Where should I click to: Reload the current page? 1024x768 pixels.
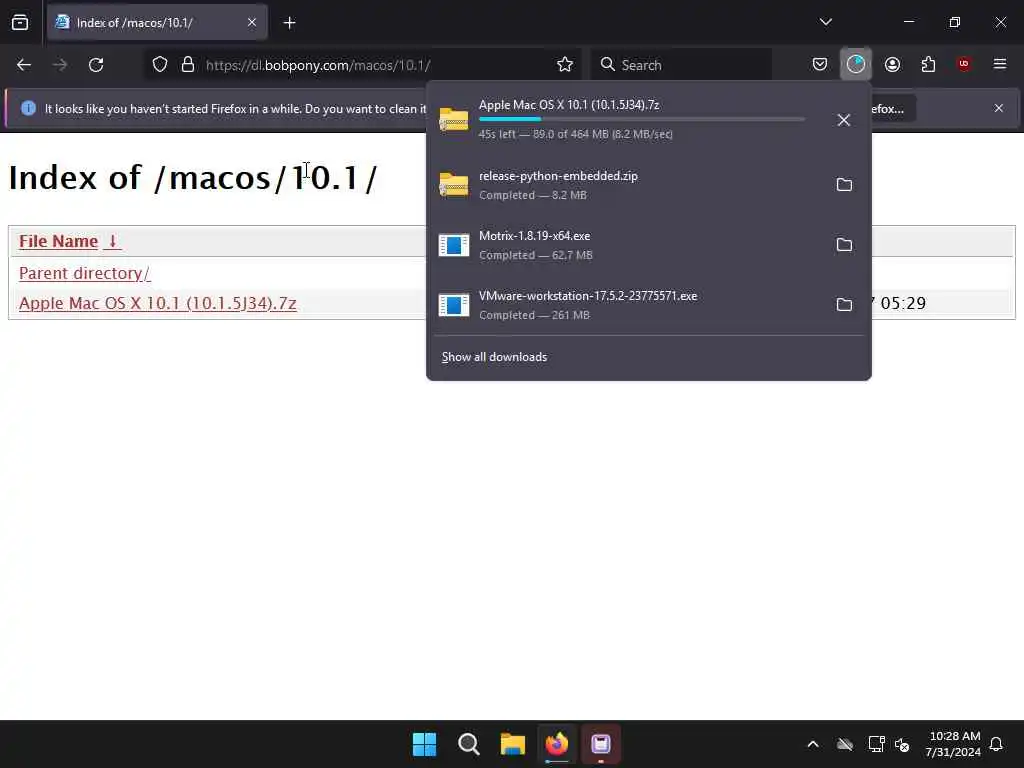click(96, 65)
